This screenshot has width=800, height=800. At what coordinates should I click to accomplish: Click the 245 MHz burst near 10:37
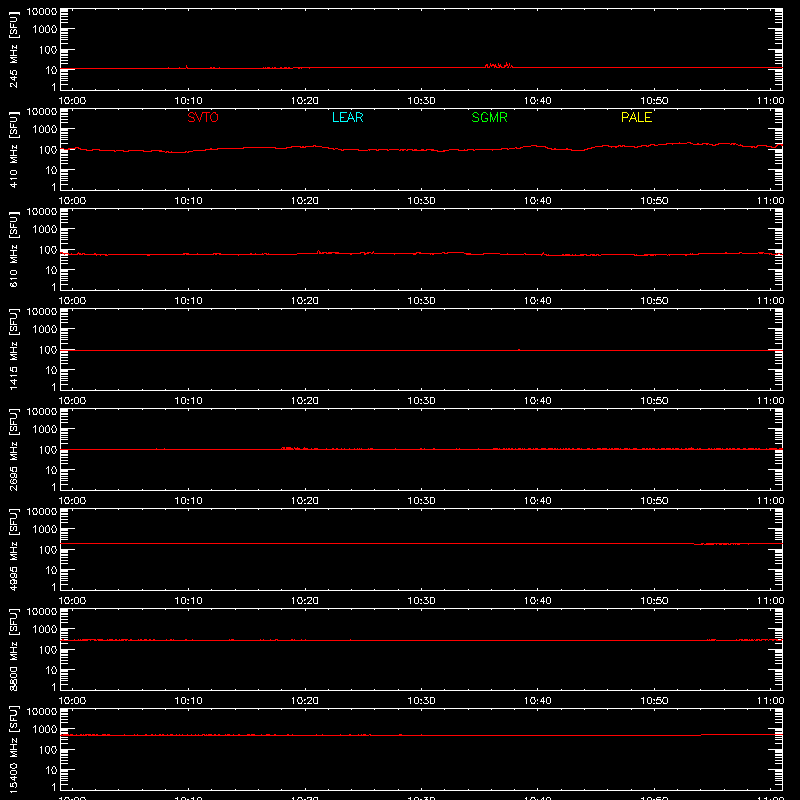[x=498, y=65]
